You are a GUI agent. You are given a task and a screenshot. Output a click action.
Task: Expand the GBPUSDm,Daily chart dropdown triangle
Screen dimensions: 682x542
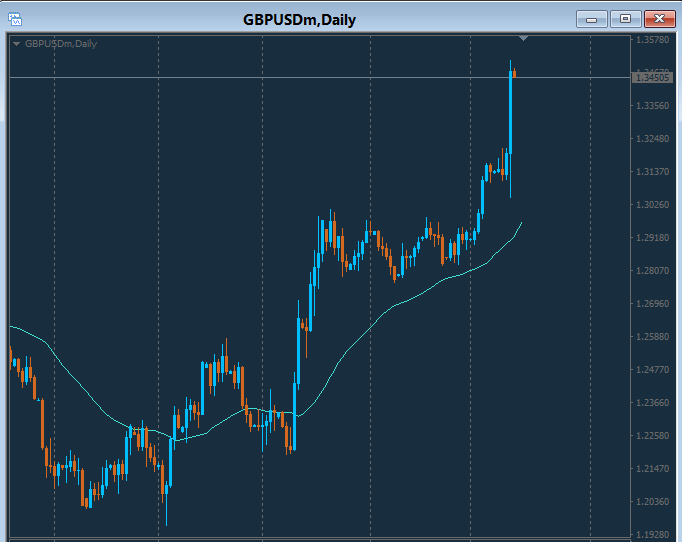pyautogui.click(x=17, y=44)
